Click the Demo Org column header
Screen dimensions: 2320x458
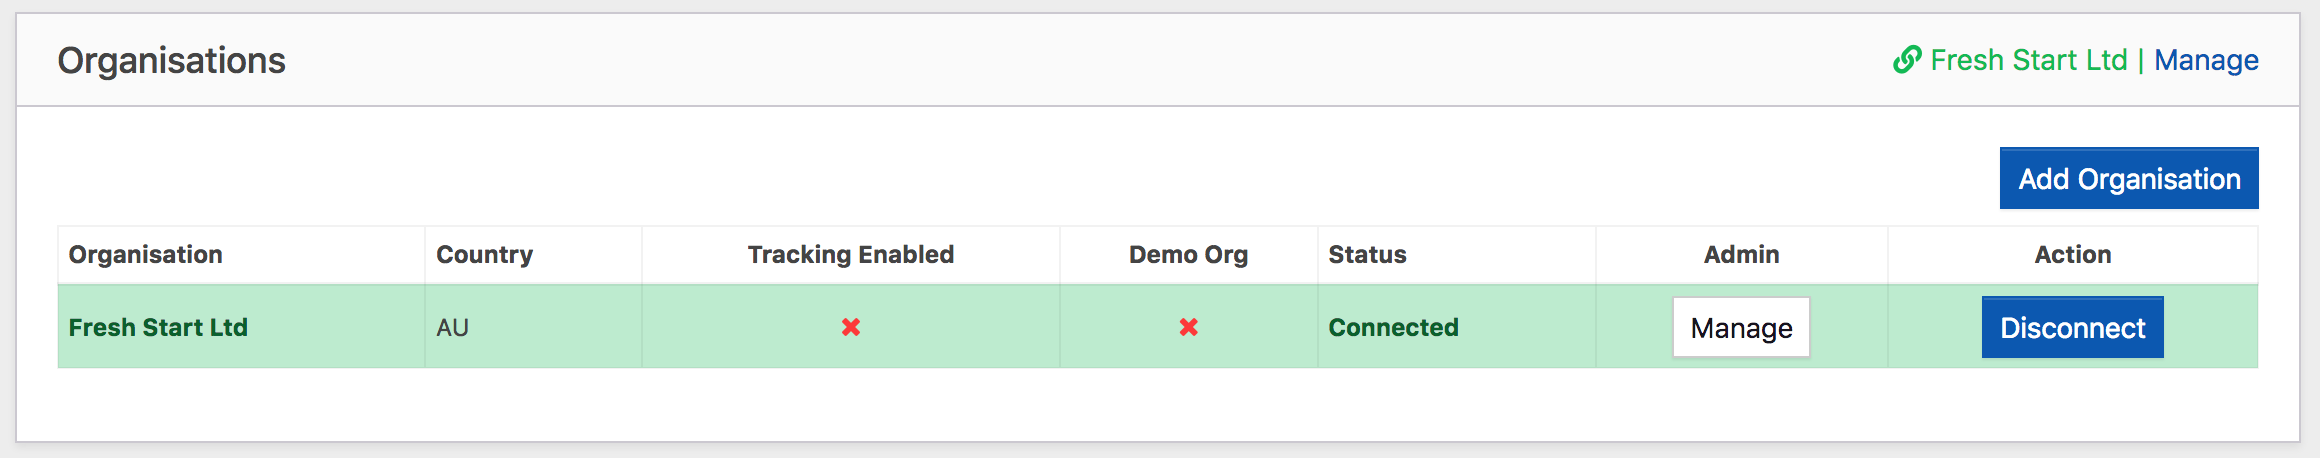click(x=1189, y=254)
